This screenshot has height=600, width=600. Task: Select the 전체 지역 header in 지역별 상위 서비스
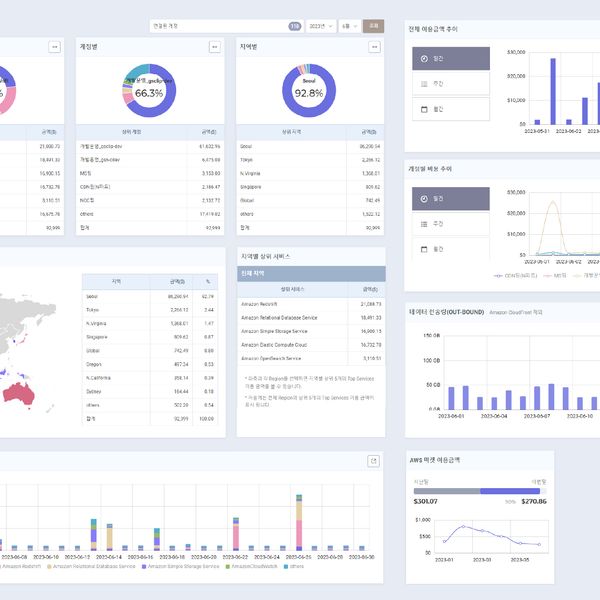point(311,273)
